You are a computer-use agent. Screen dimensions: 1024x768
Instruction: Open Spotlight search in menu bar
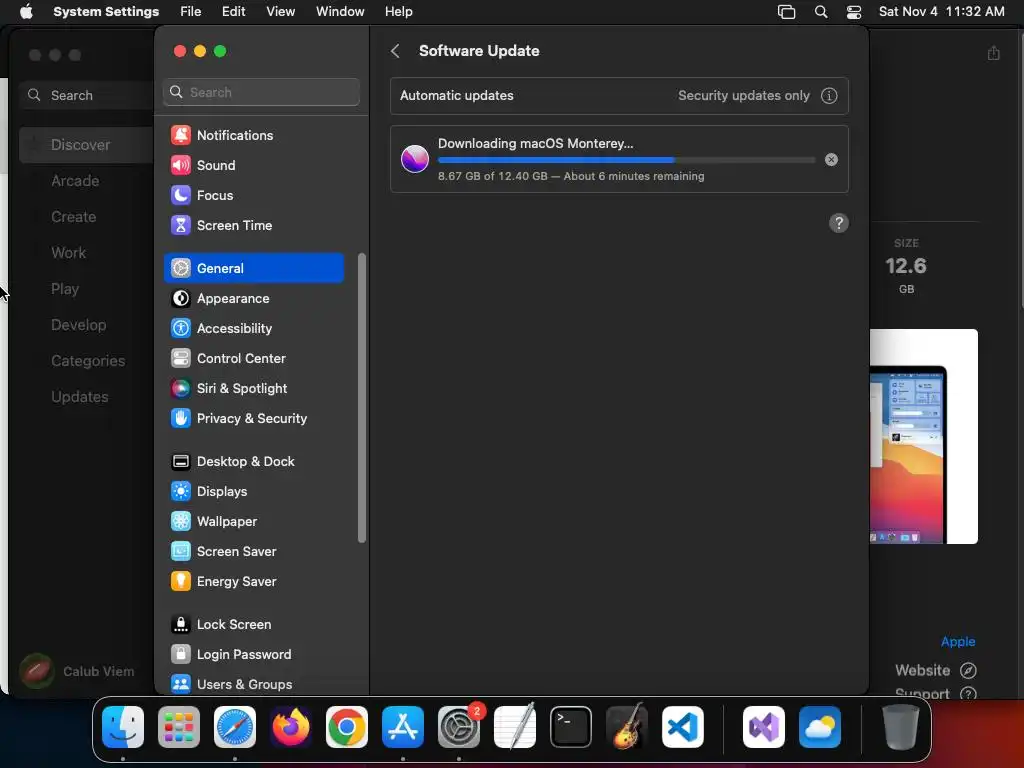click(821, 12)
